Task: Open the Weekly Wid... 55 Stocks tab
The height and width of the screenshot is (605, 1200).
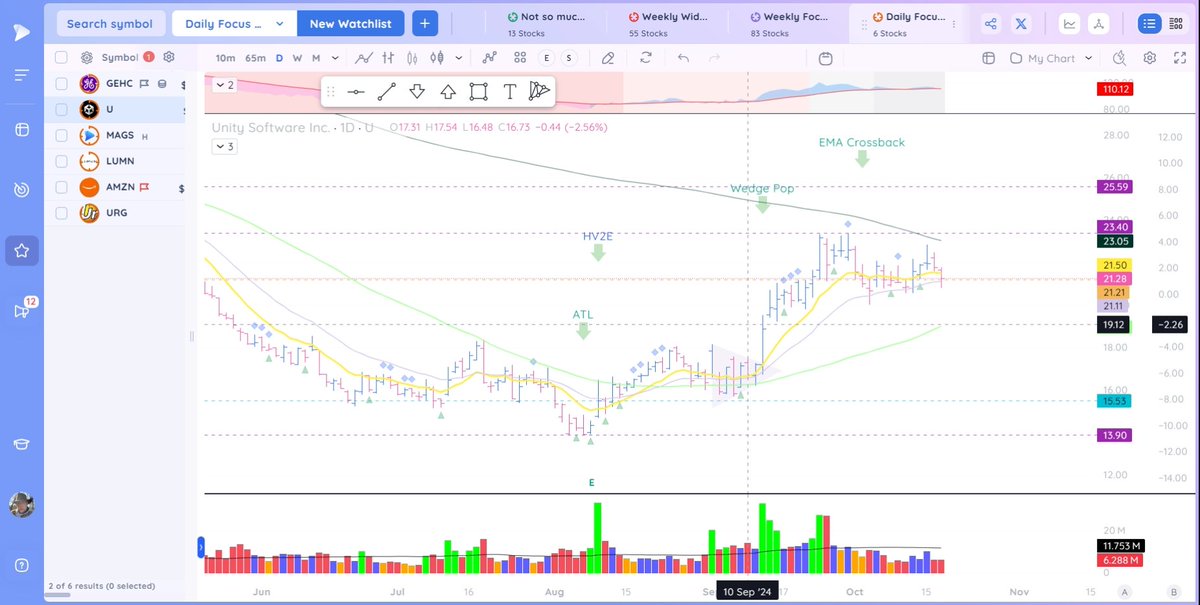Action: coord(670,24)
